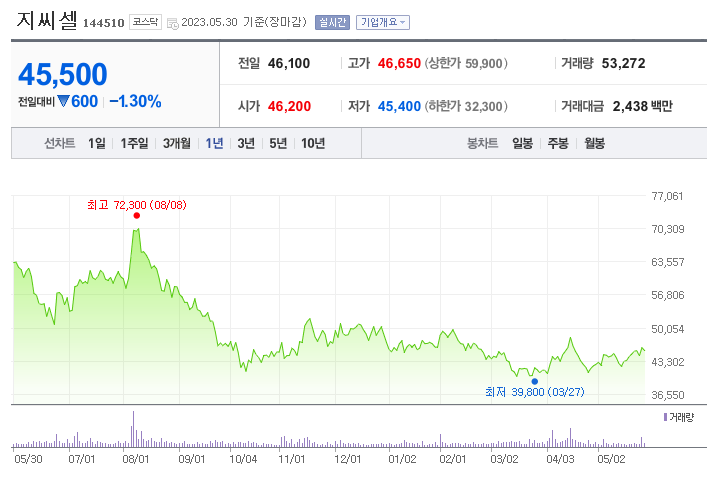Click the blue 최저 39,800 low marker
This screenshot has height=478, width=707.
(535, 381)
